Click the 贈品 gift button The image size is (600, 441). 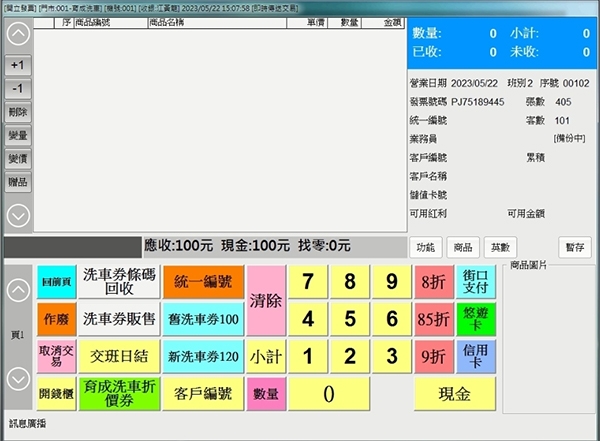point(18,182)
